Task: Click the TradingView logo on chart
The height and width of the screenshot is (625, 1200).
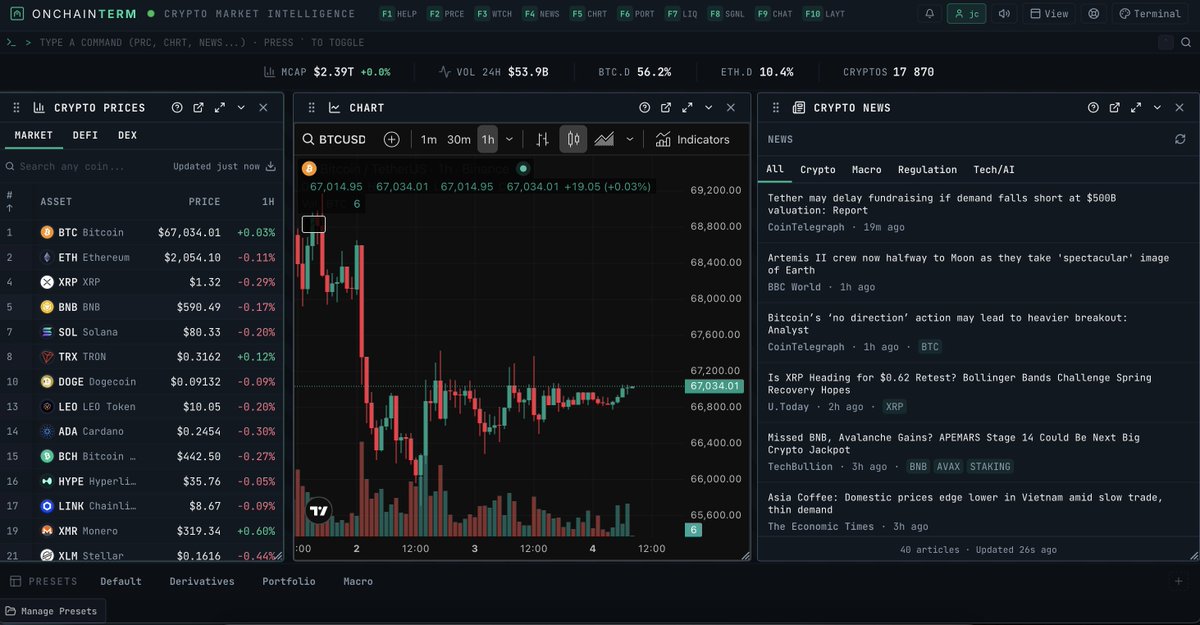Action: [x=319, y=511]
